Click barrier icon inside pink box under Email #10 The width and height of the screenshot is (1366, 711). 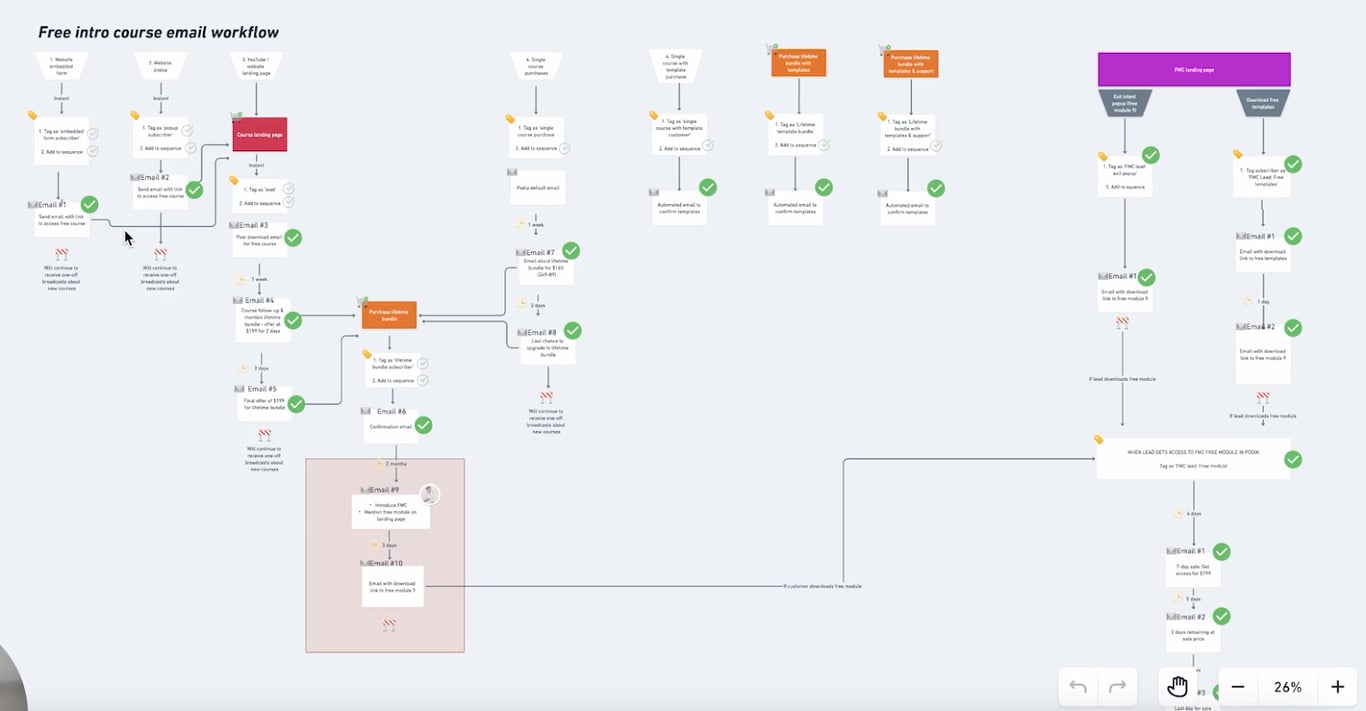(x=388, y=625)
